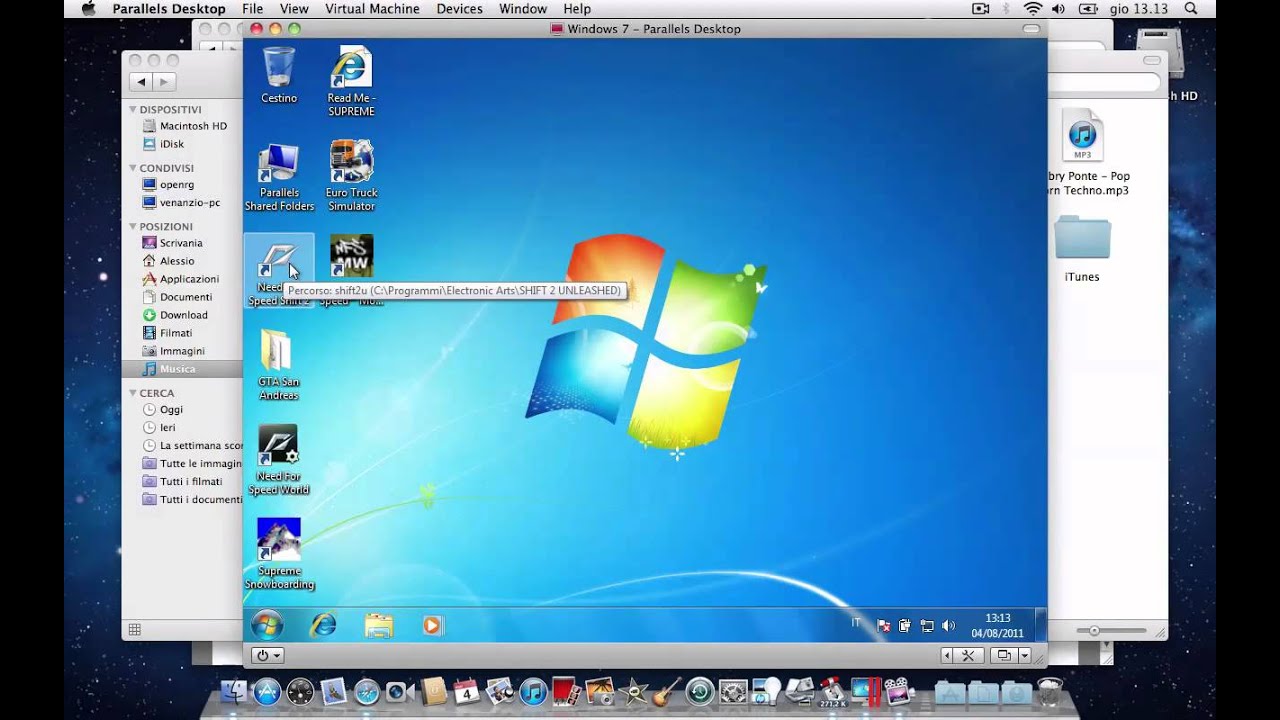Open the Trash in the Dock
This screenshot has width=1280, height=720.
pos(1050,692)
